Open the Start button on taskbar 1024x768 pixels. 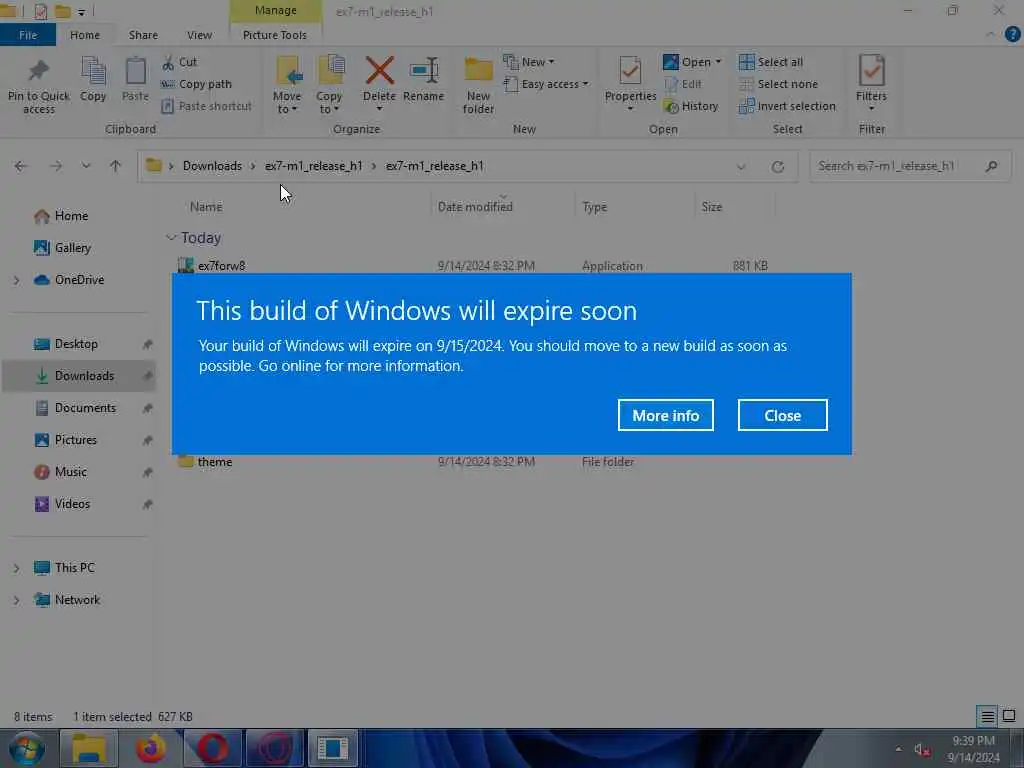click(x=27, y=748)
